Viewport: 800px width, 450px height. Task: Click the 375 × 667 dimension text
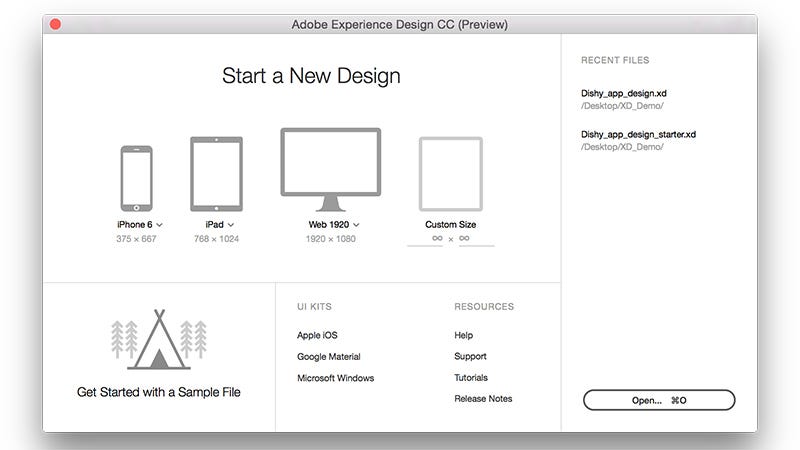point(136,239)
